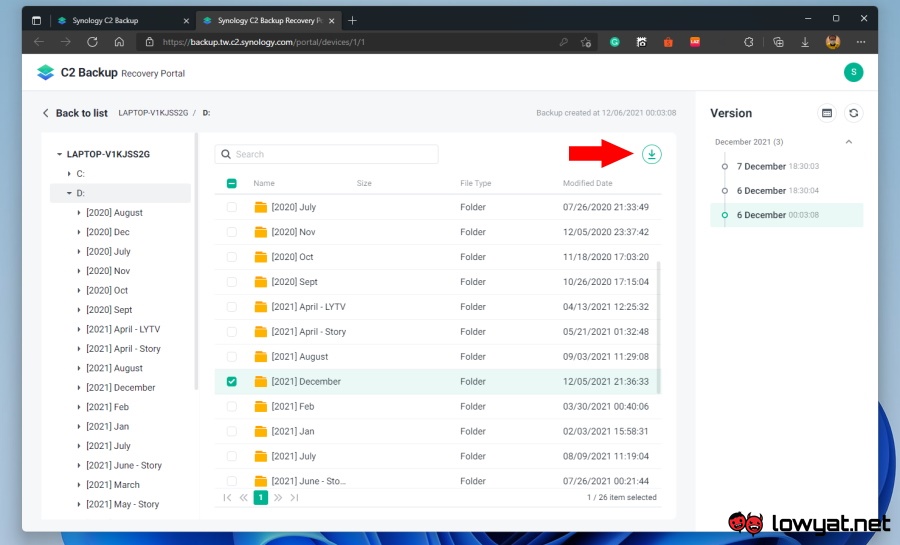900x545 pixels.
Task: Go to next page in pagination
Action: coord(278,497)
